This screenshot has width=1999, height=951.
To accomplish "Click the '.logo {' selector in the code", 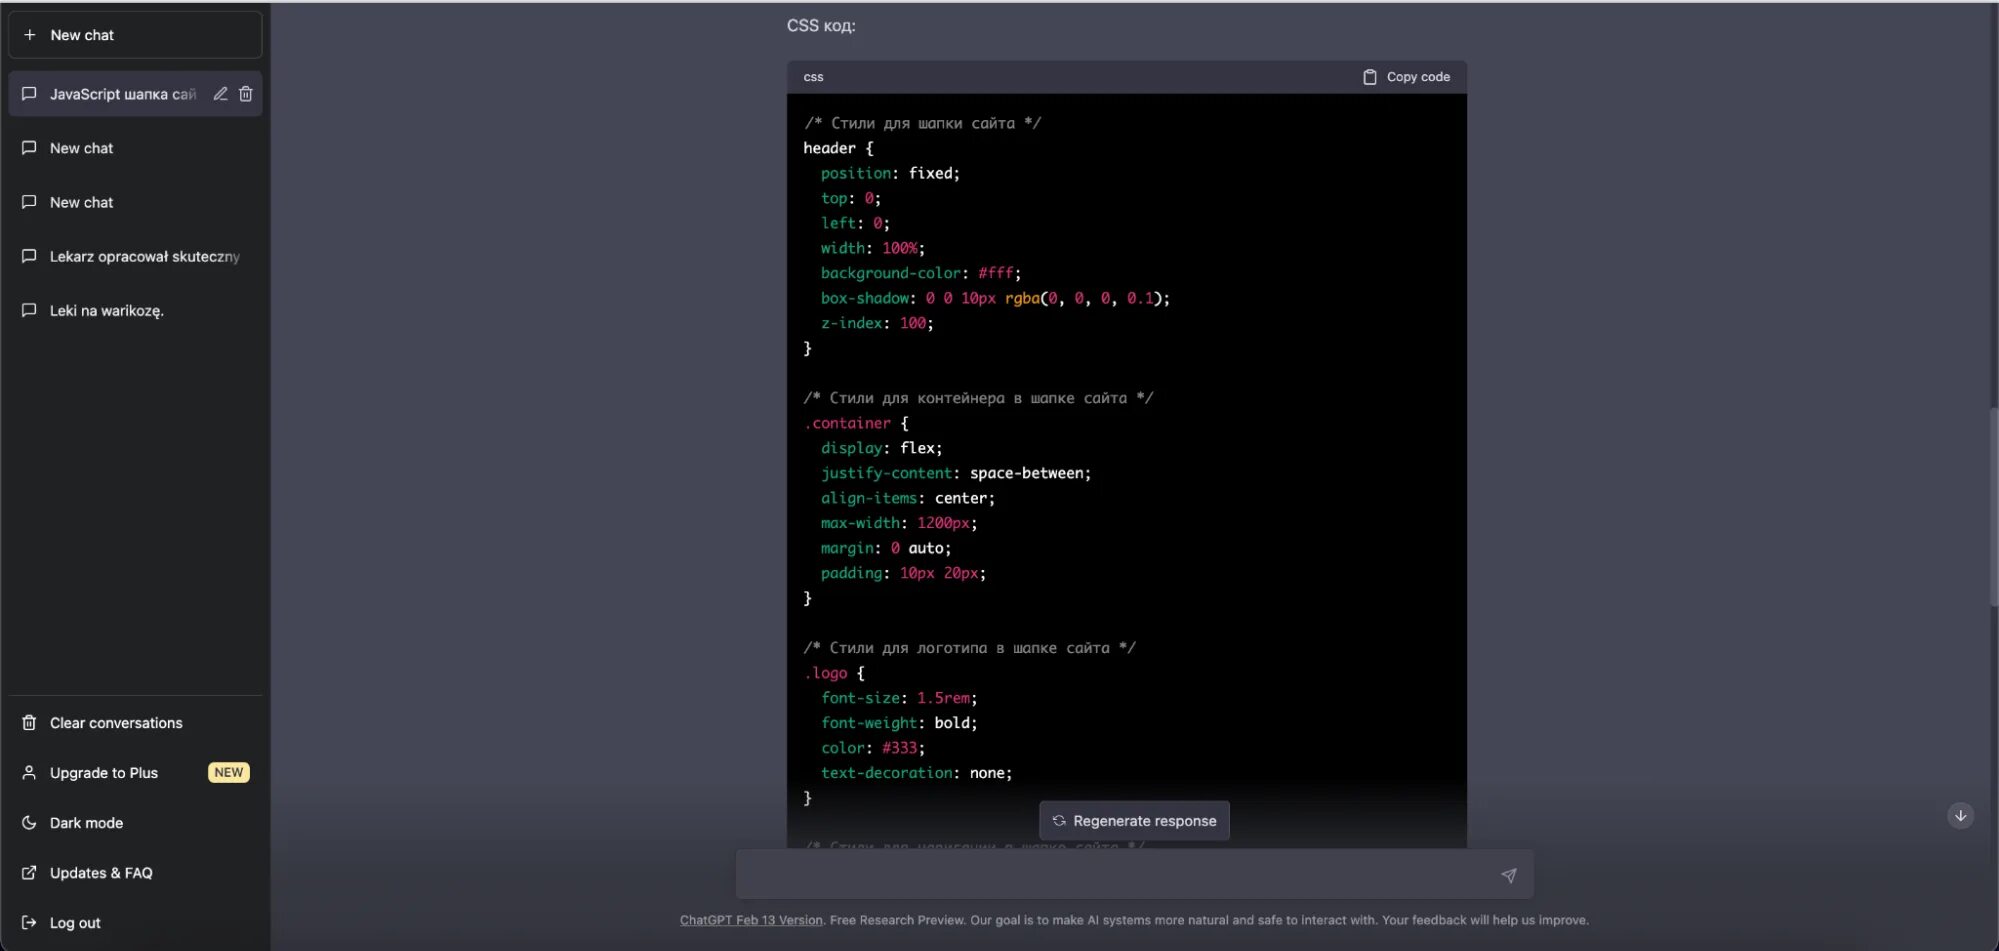I will (x=834, y=673).
